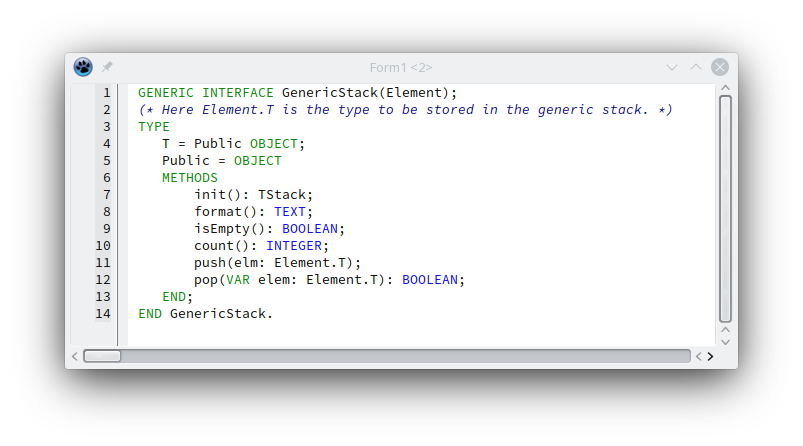Screen dimensions: 803x446
Task: Click the GENERIC keyword on line 1
Action: point(166,93)
